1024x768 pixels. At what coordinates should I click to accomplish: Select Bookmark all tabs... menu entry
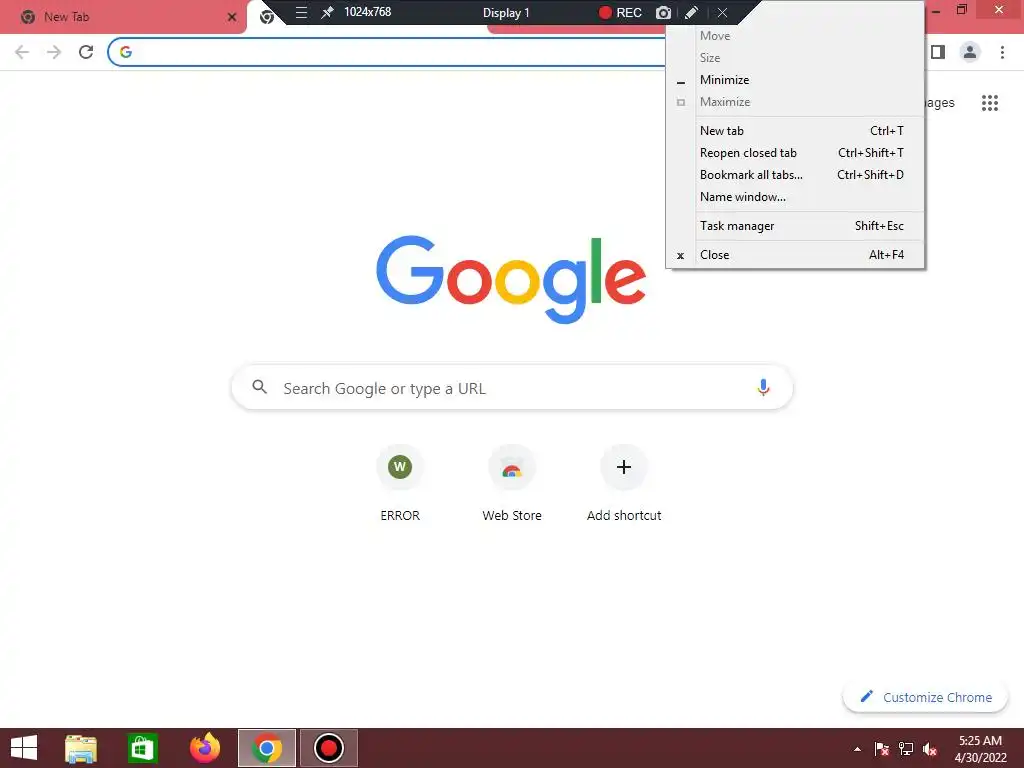[795, 175]
